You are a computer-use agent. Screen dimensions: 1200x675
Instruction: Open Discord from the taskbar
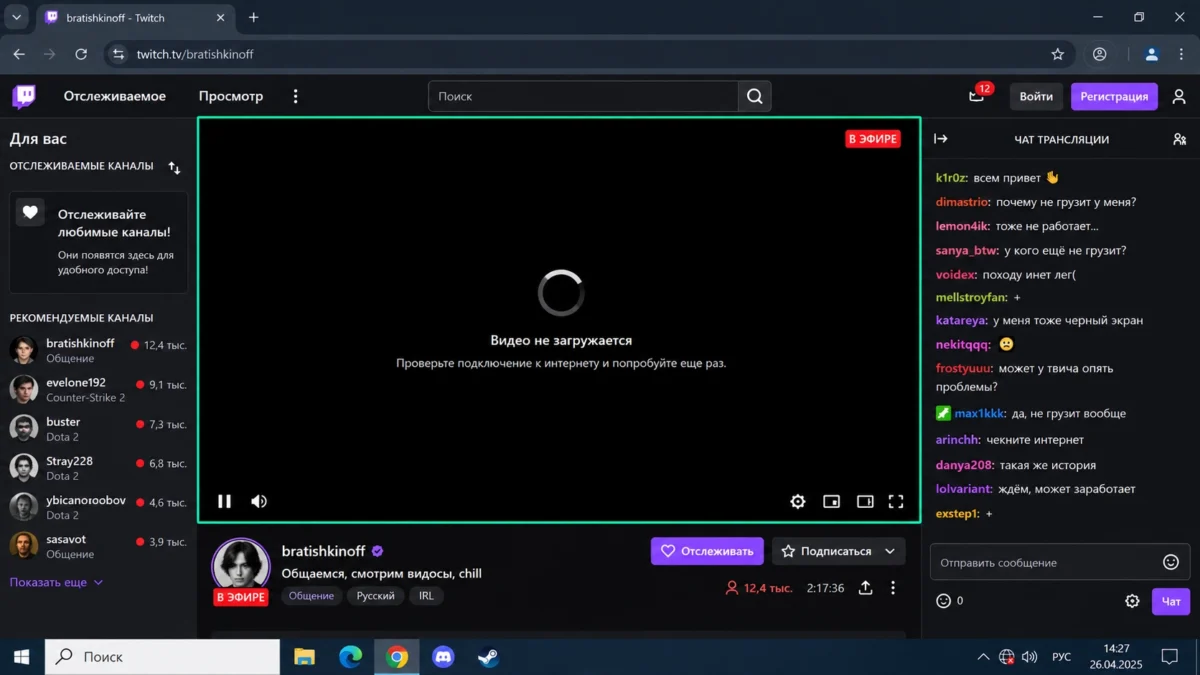pyautogui.click(x=442, y=657)
